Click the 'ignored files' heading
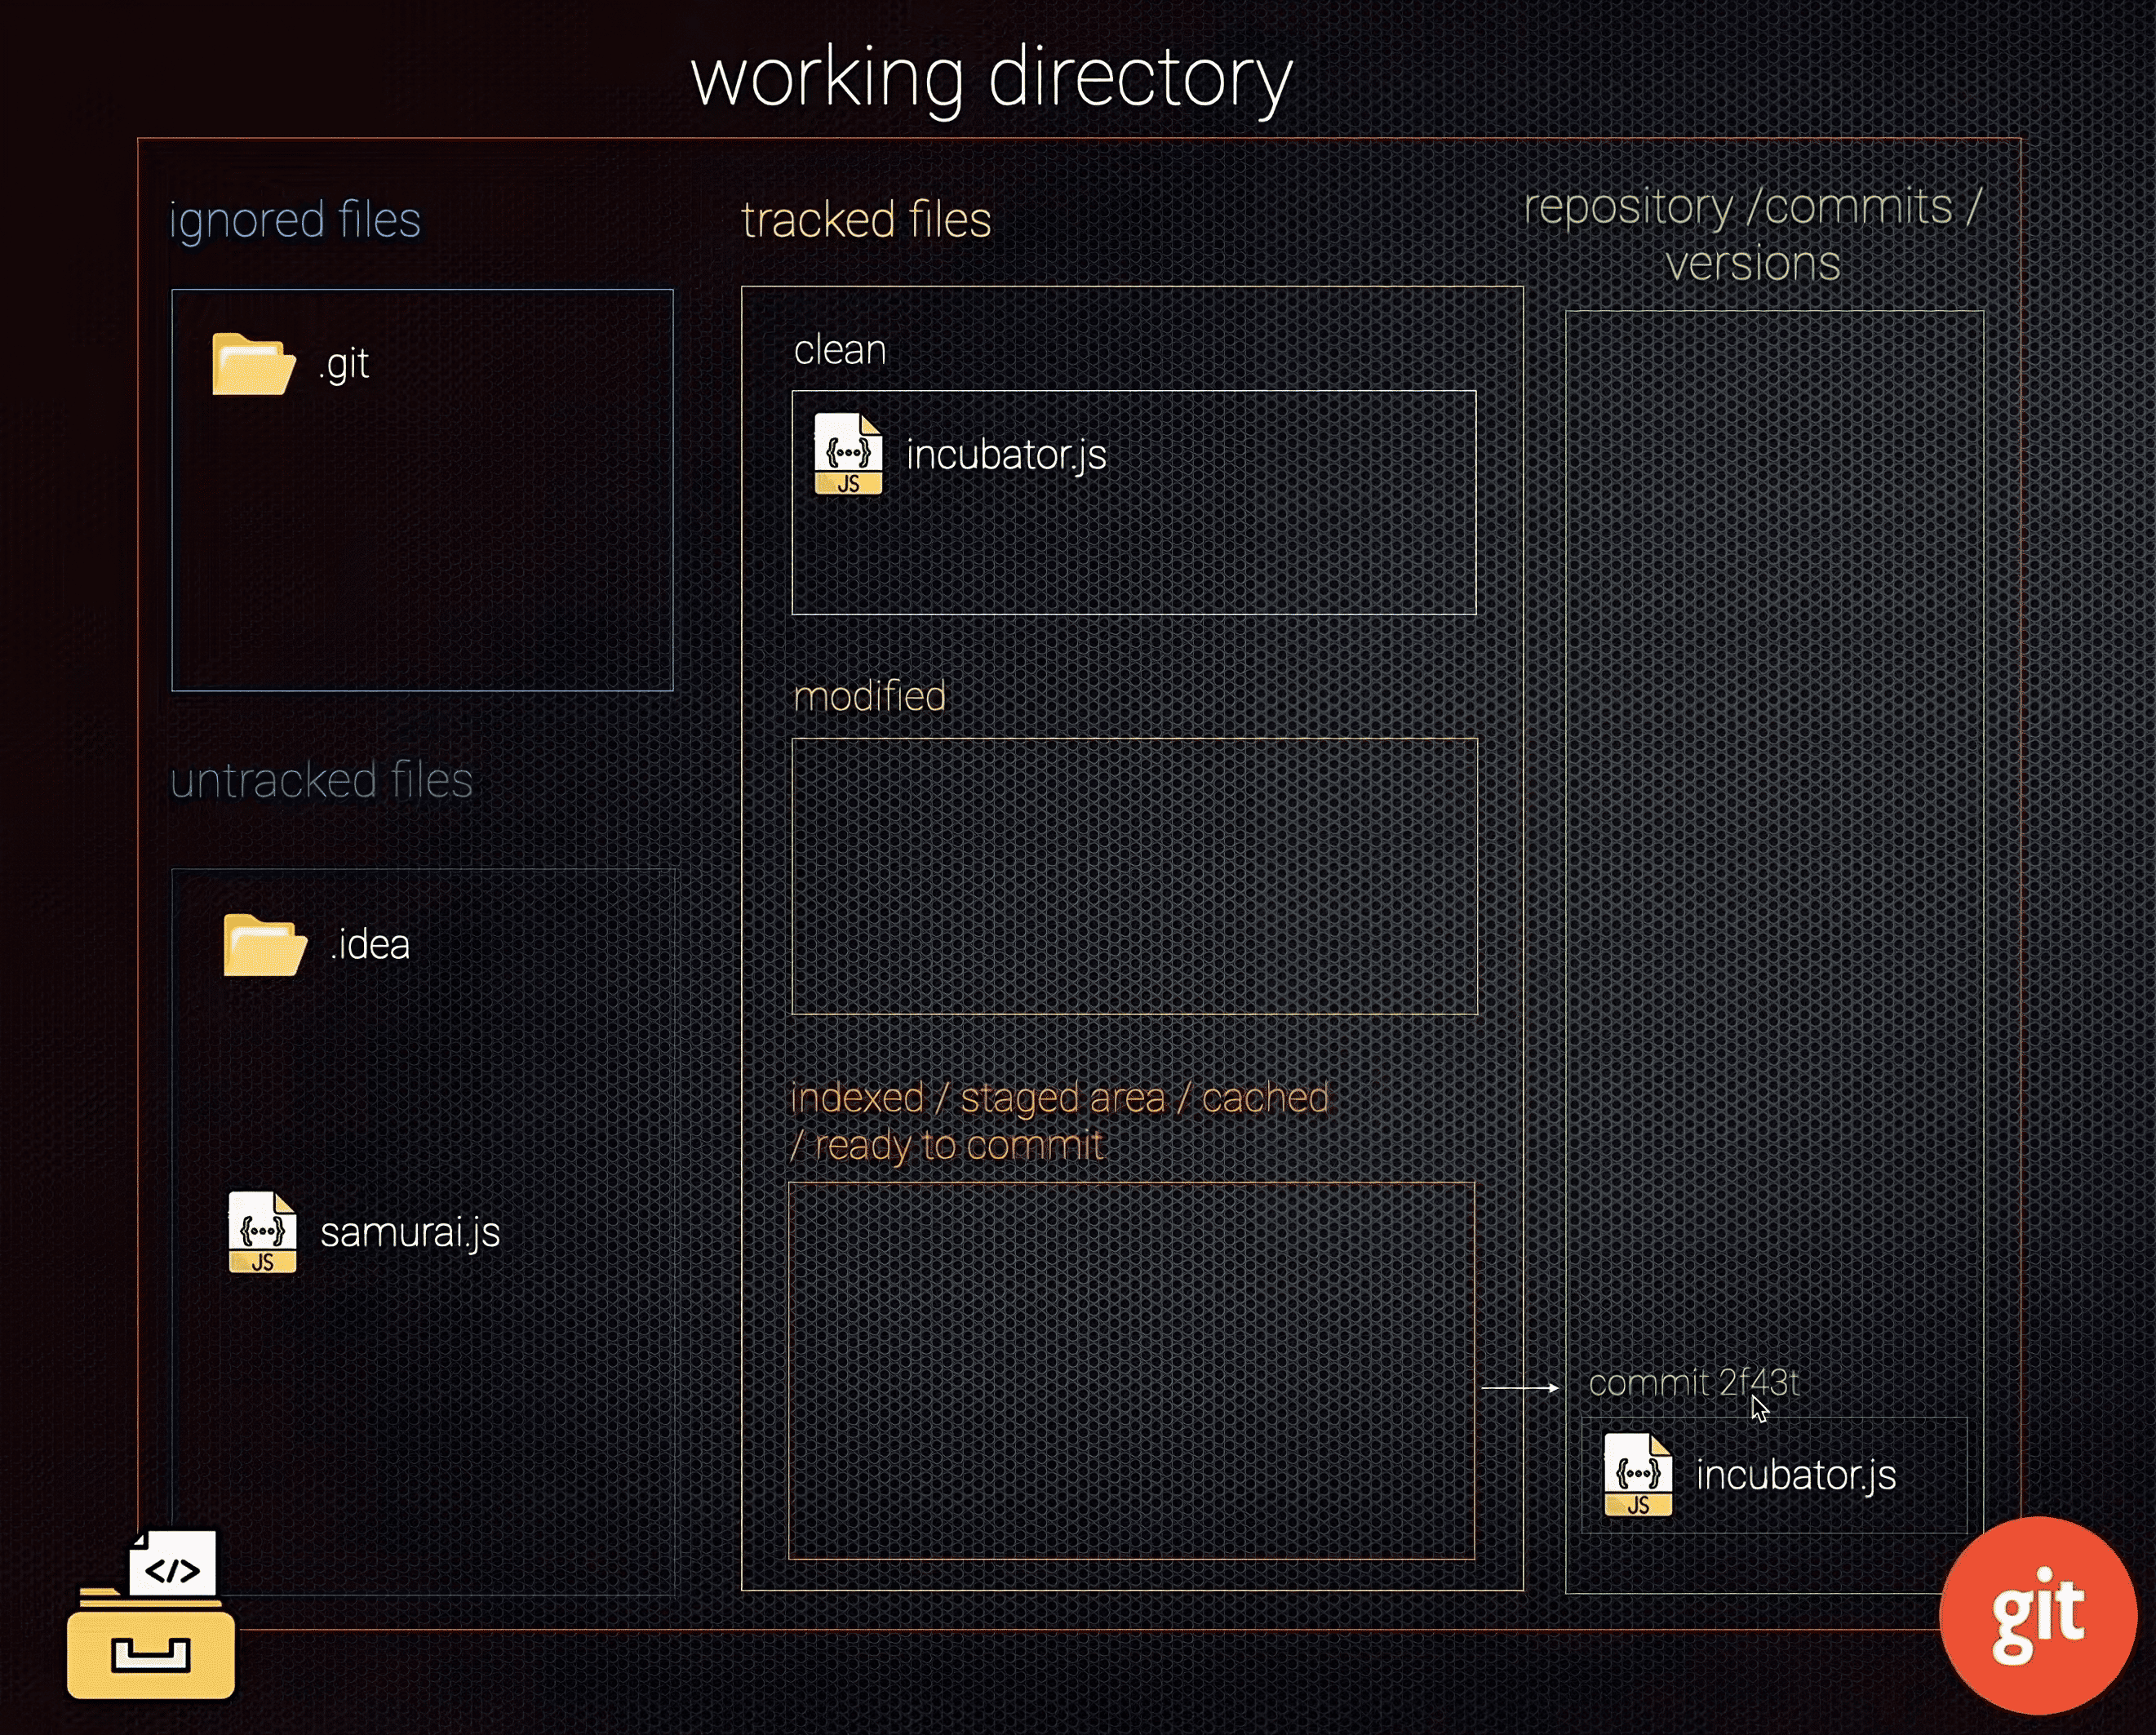Viewport: 2156px width, 1735px height. 295,220
